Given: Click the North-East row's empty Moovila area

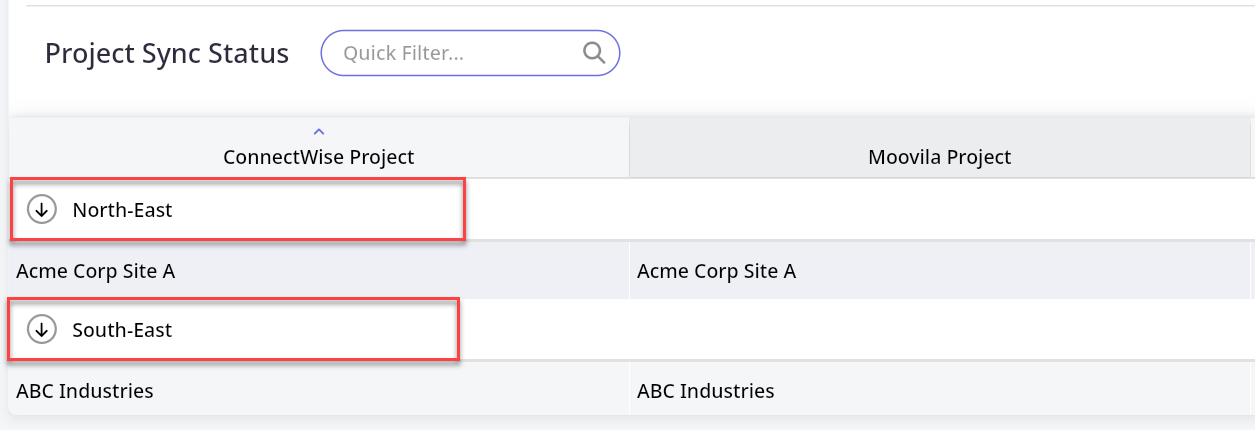Looking at the screenshot, I should click(x=939, y=210).
